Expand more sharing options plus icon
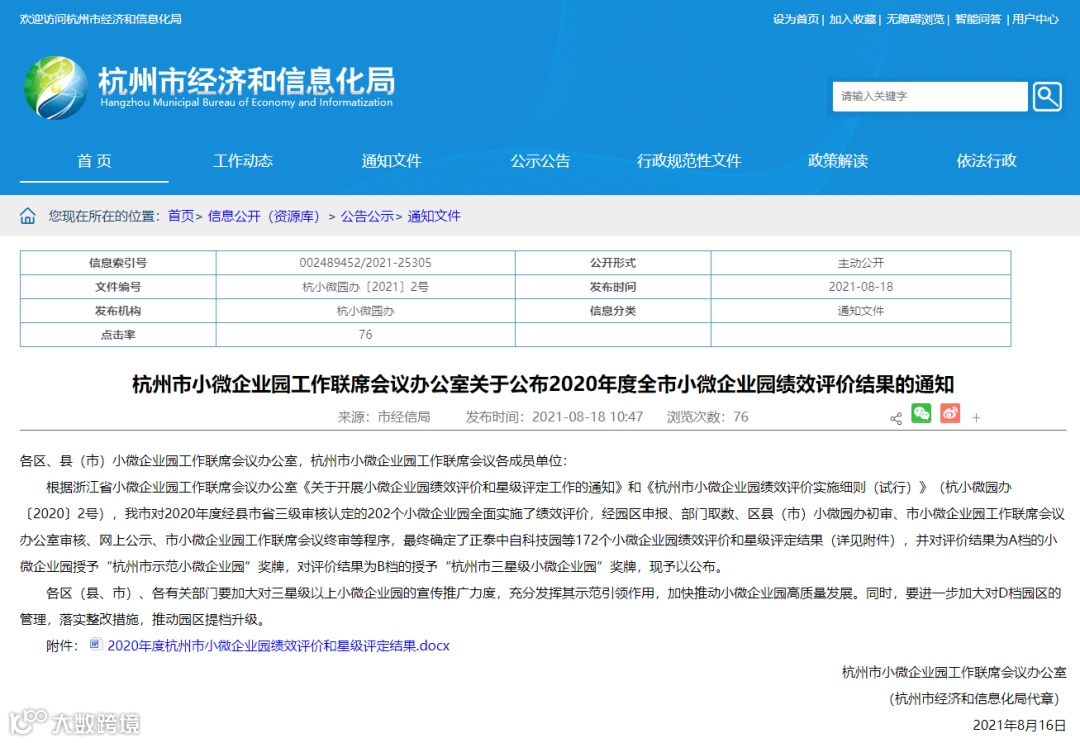1080x743 pixels. pyautogui.click(x=976, y=417)
